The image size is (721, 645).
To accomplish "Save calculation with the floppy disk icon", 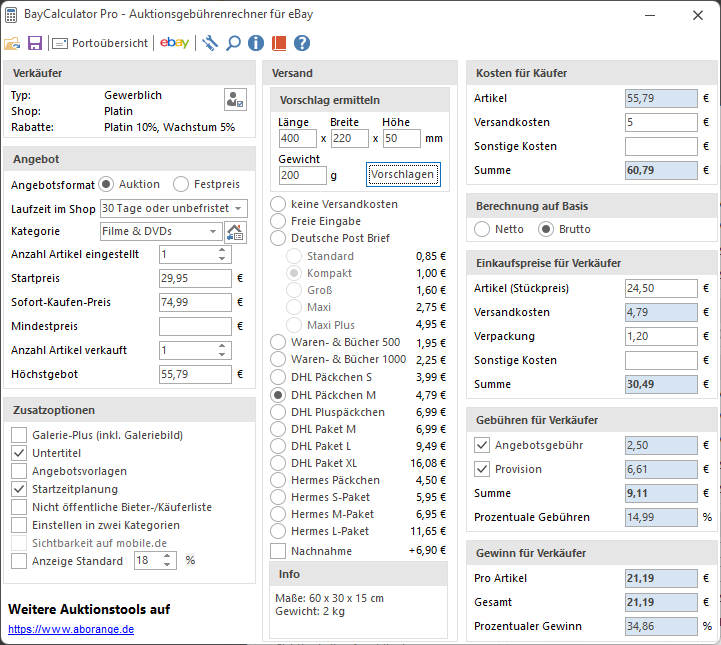I will coord(35,43).
